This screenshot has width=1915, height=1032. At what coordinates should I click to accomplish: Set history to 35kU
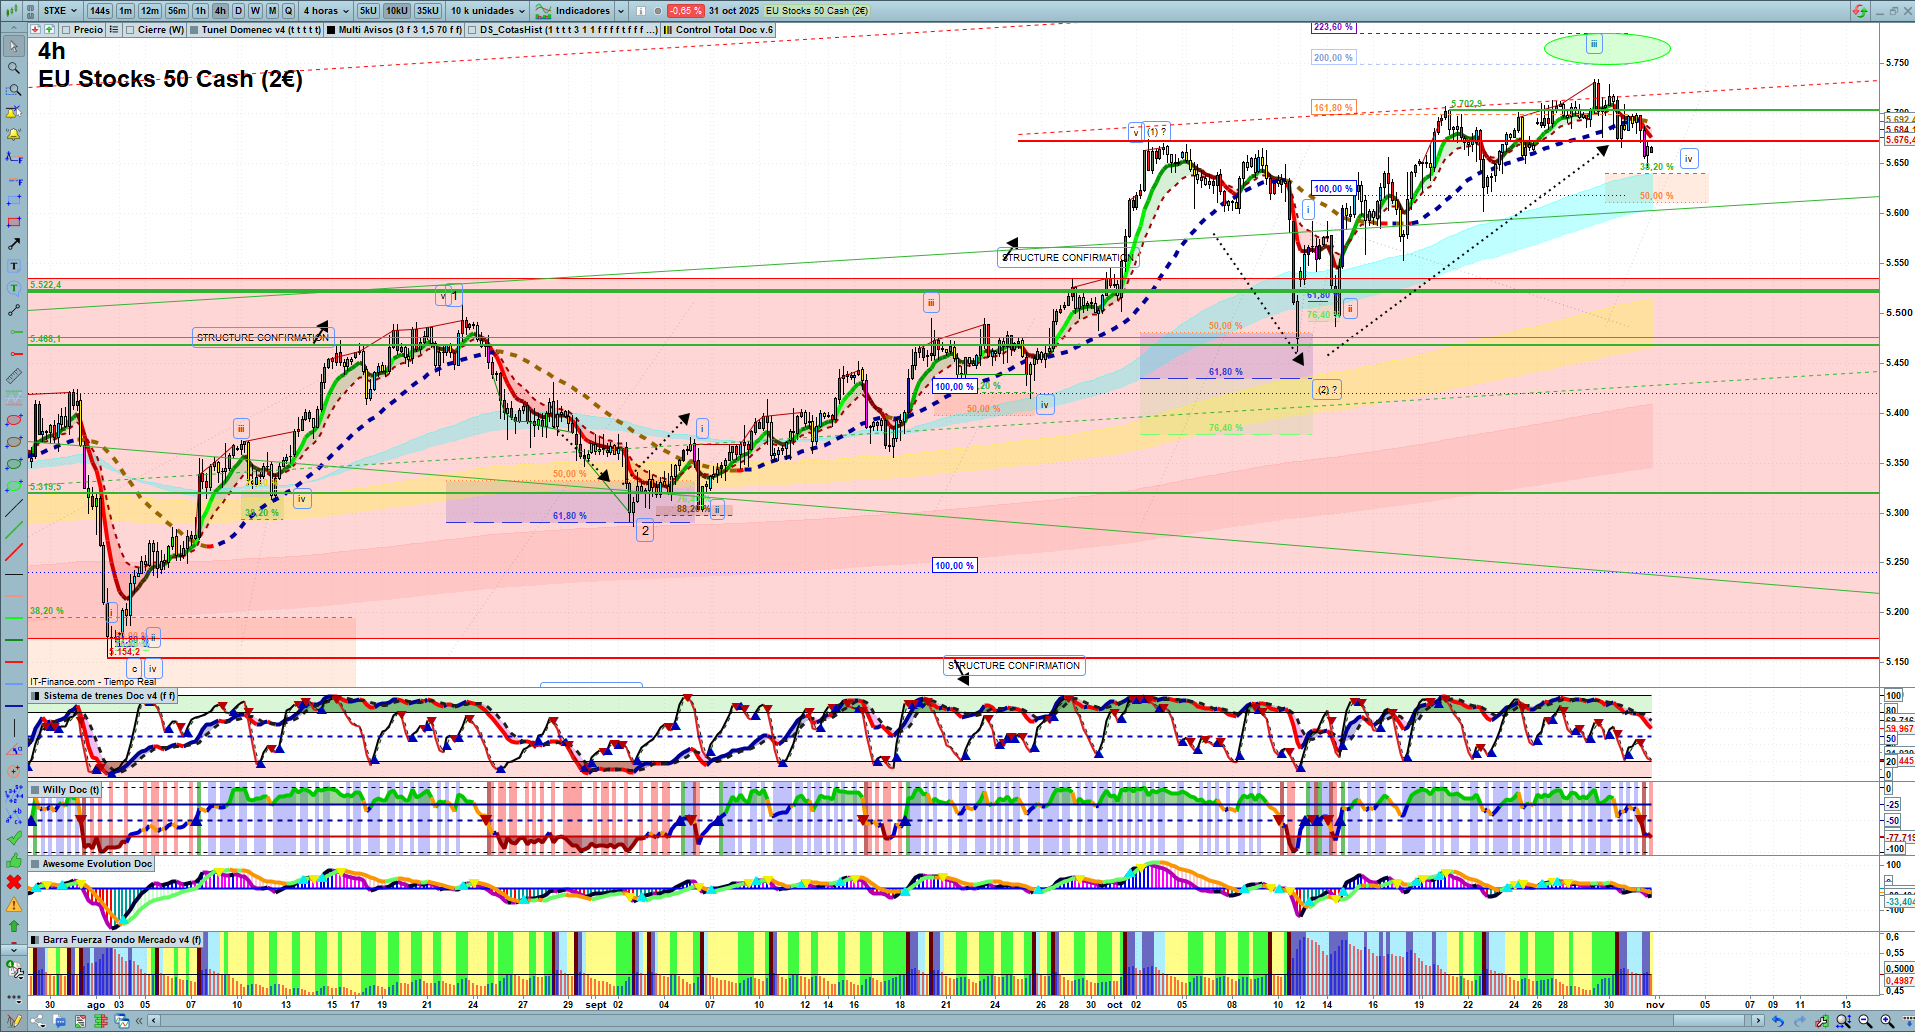tap(427, 11)
